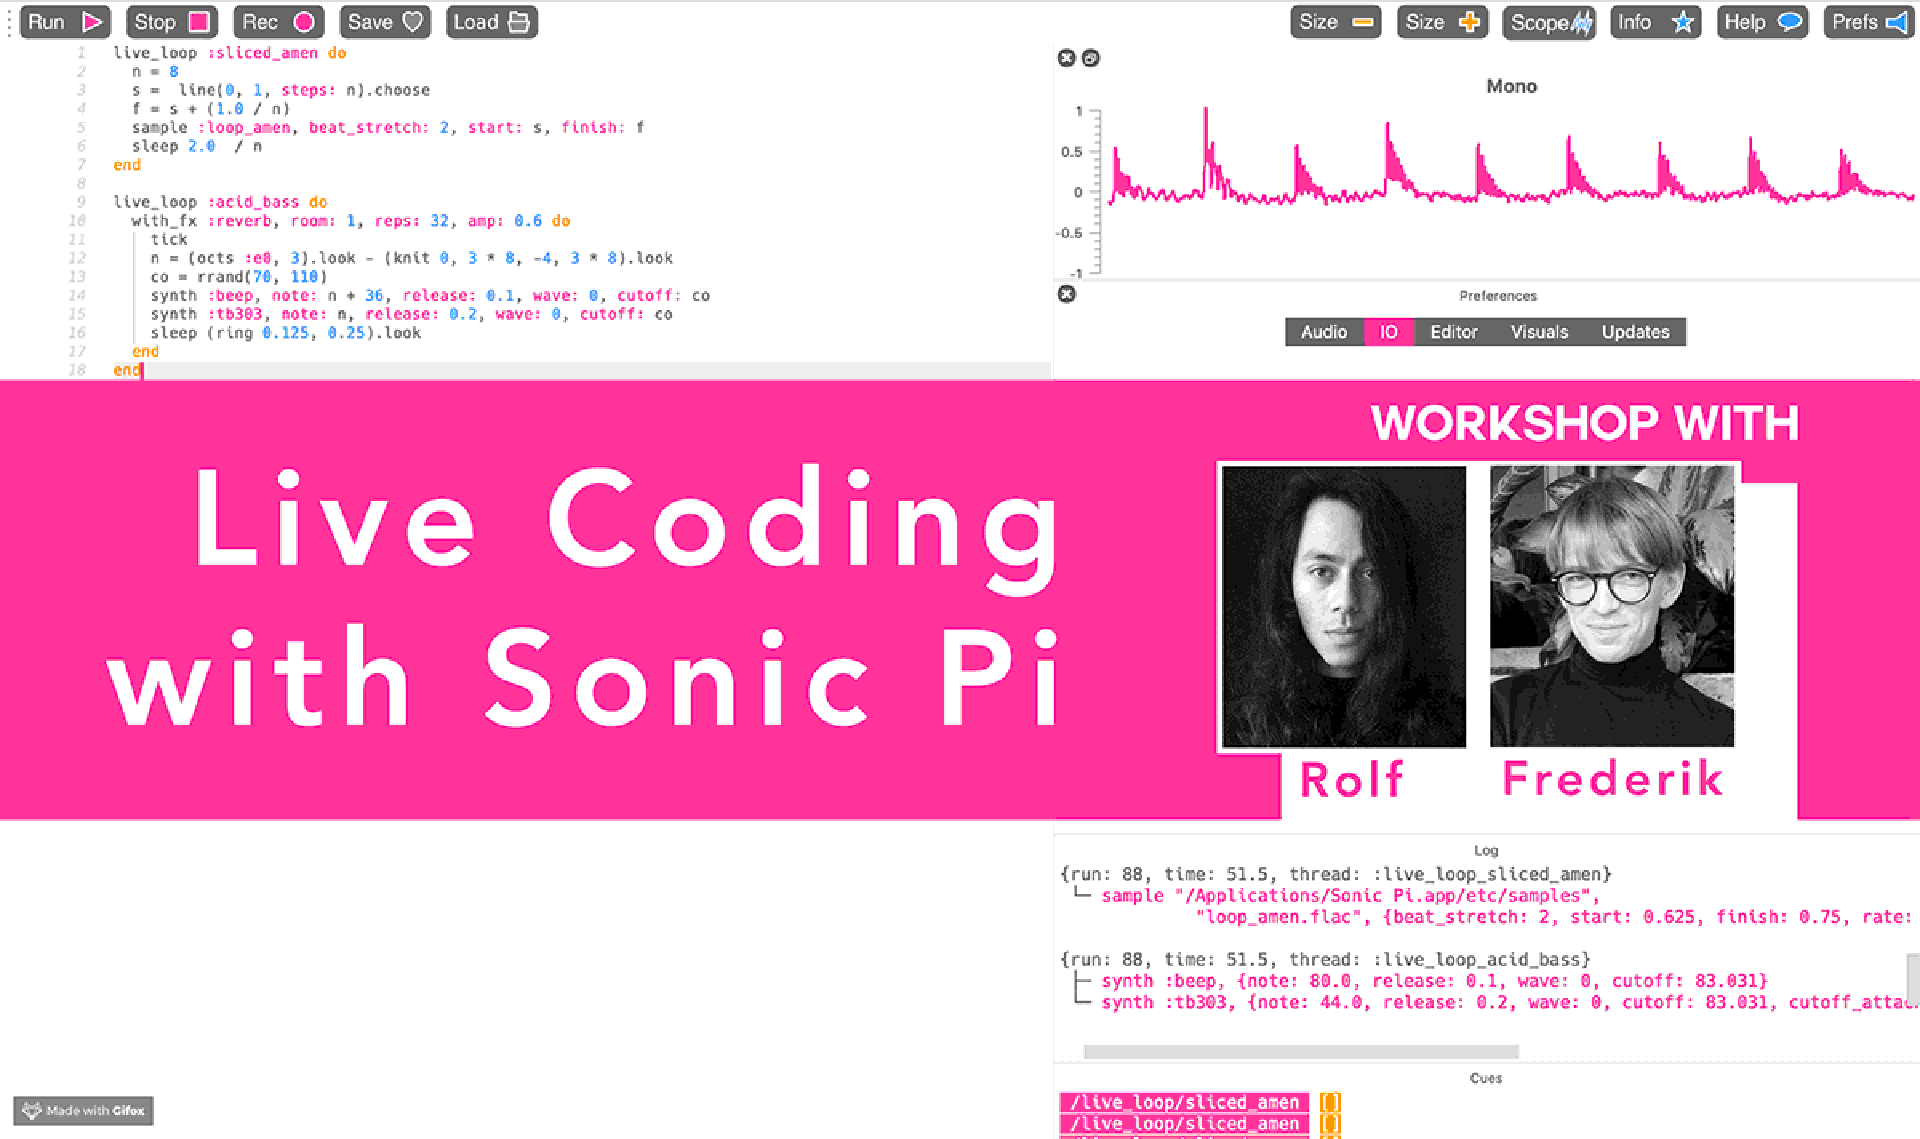Open the Info panel
The width and height of the screenshot is (1920, 1139).
[x=1655, y=22]
